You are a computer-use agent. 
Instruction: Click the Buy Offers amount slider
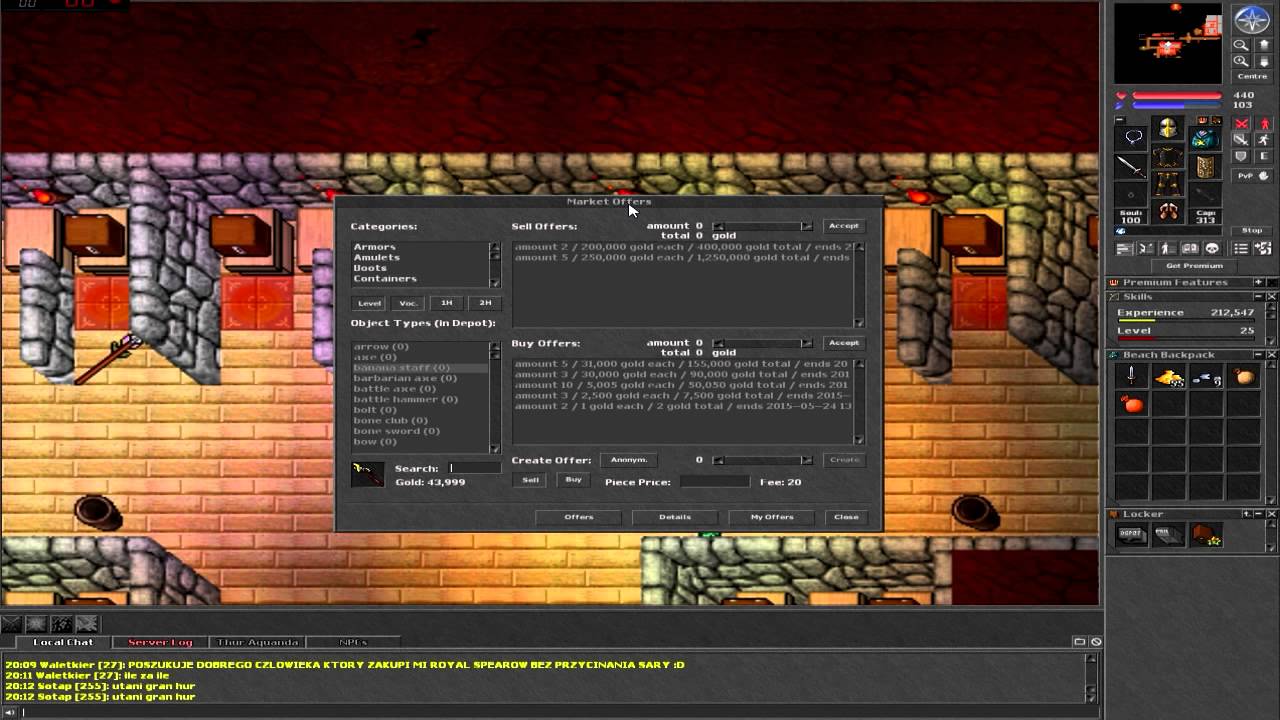pos(763,343)
